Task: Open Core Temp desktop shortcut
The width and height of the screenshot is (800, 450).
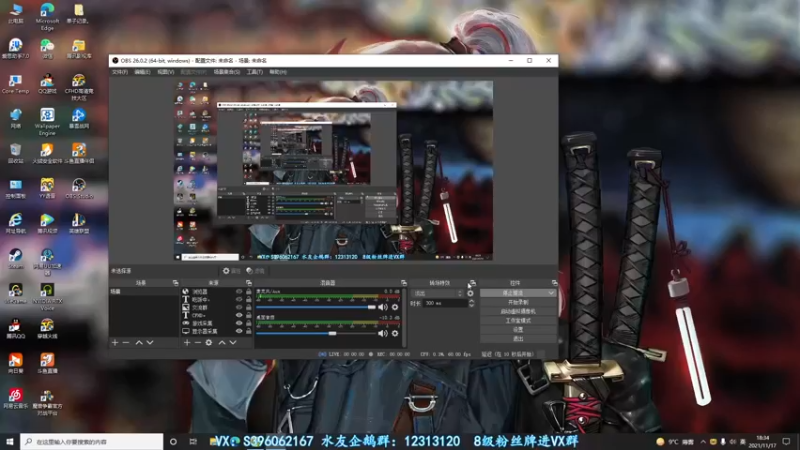Action: 15,84
